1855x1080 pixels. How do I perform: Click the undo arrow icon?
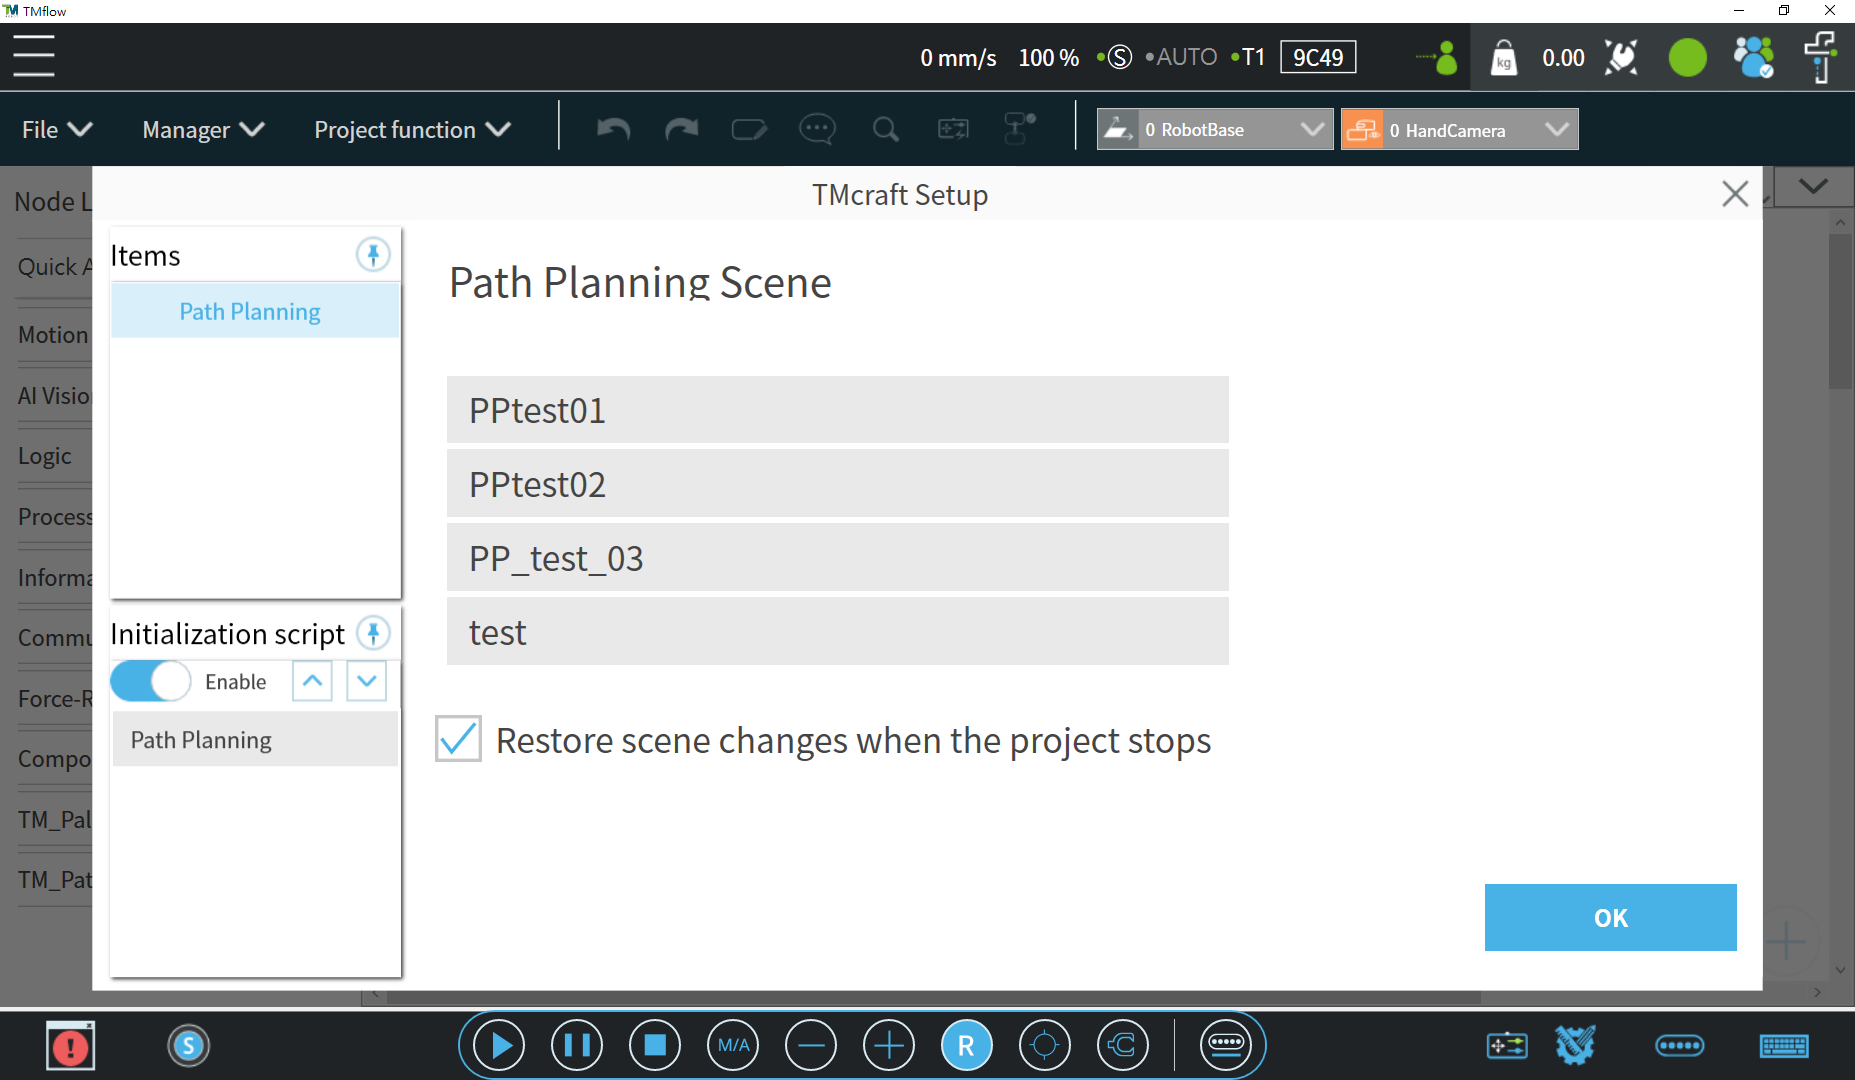(613, 130)
